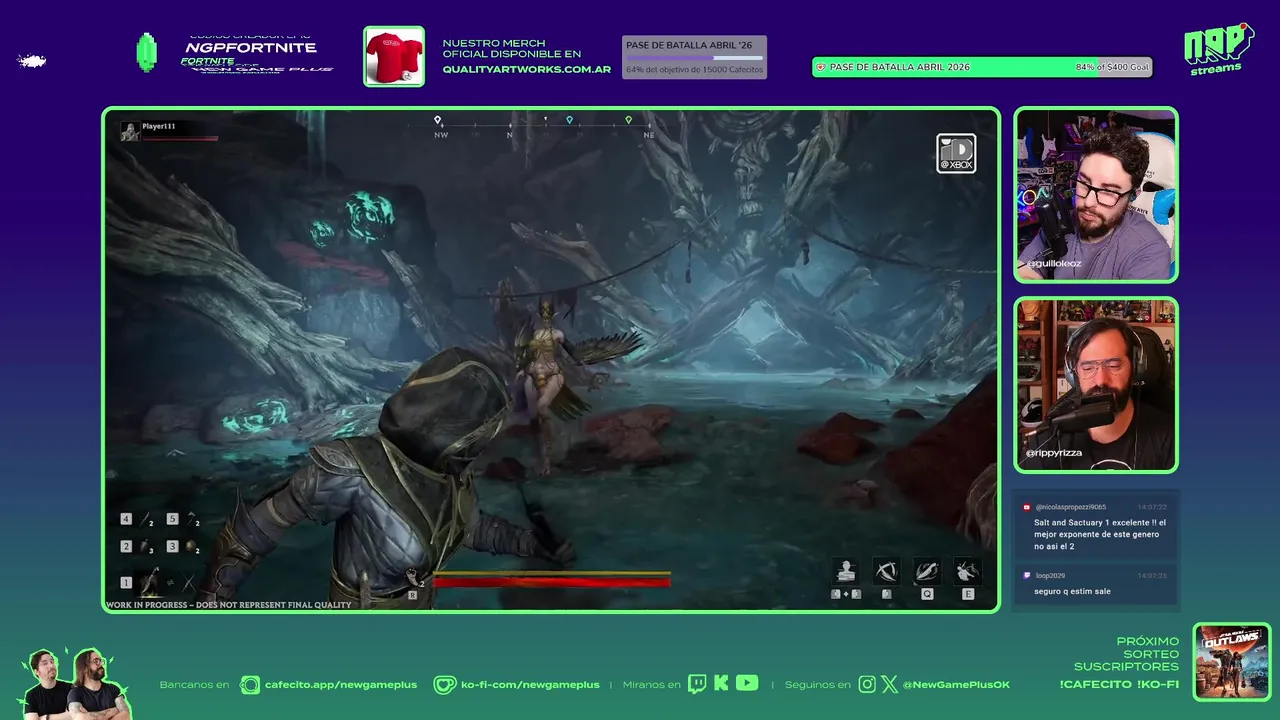
Task: Click the stealth takedown ability icon
Action: (846, 571)
